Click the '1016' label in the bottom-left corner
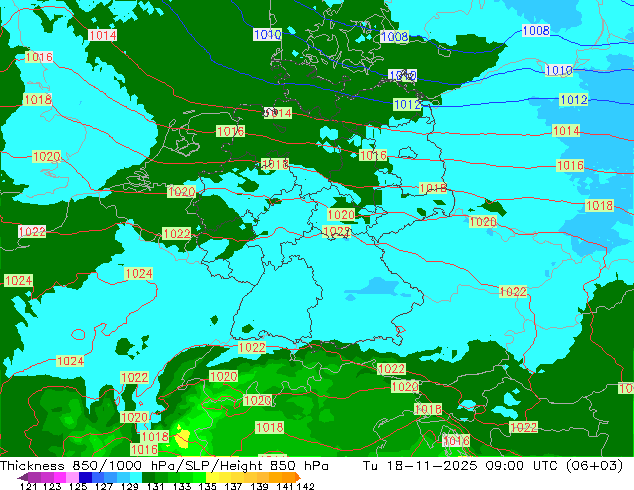The height and width of the screenshot is (490, 634). [144, 449]
